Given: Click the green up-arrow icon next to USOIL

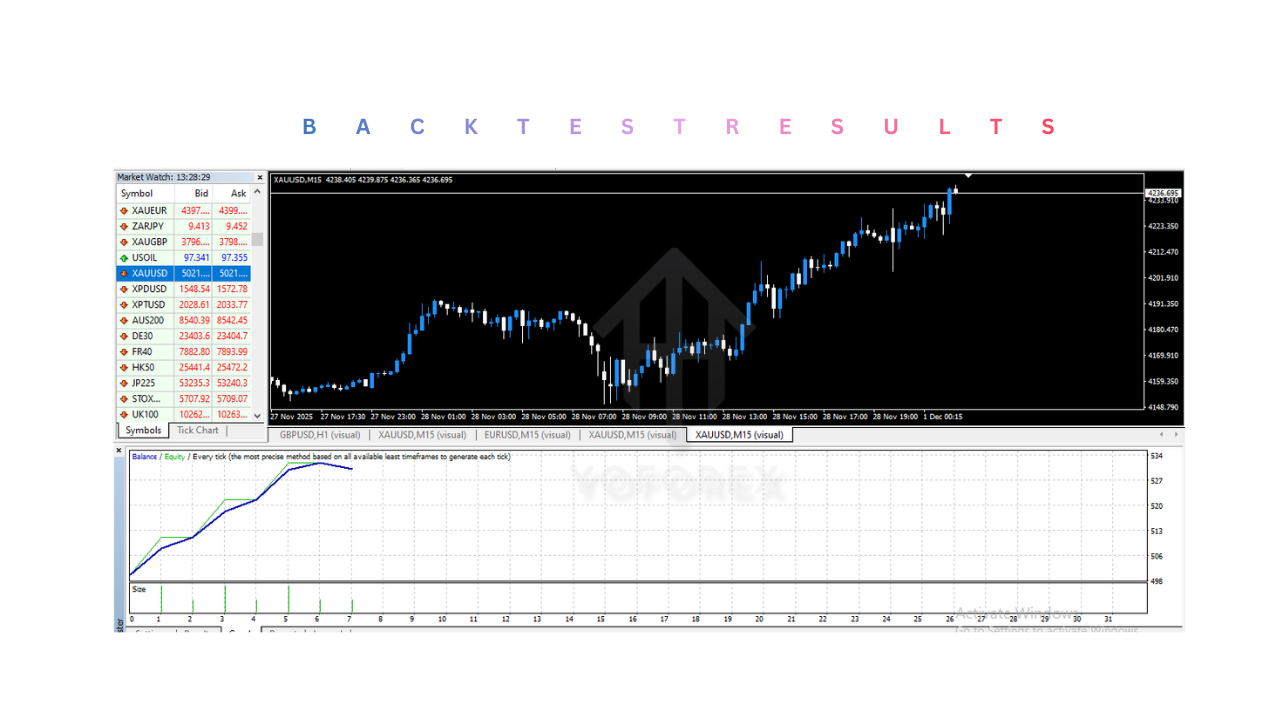Looking at the screenshot, I should [126, 257].
